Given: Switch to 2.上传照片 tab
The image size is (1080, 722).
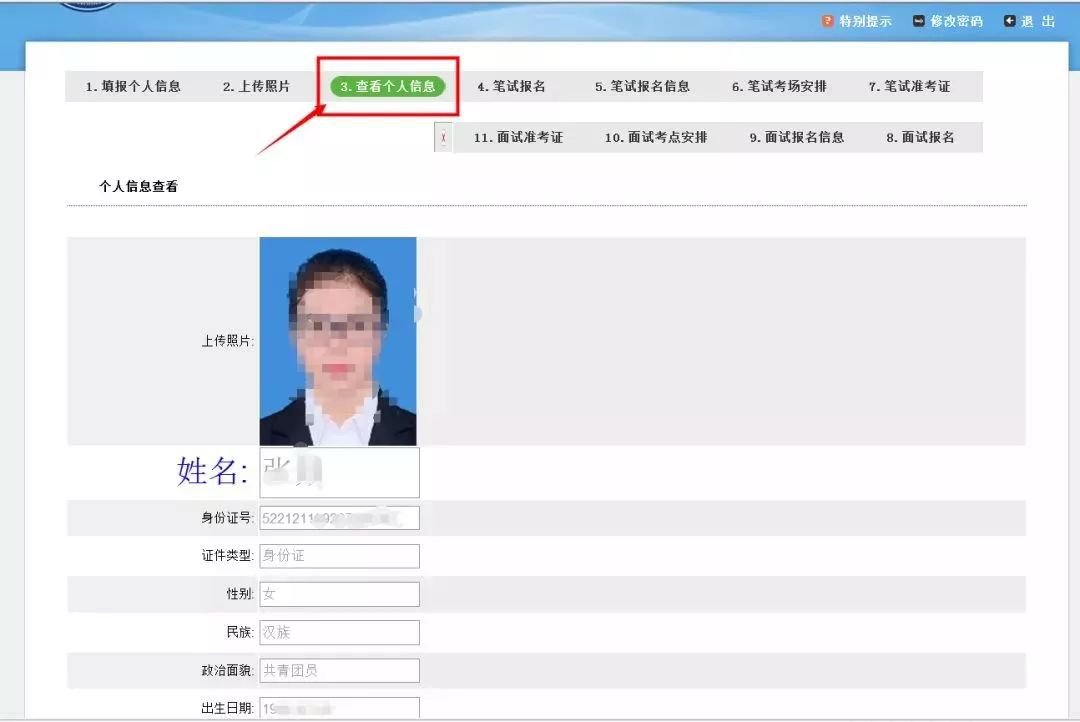Looking at the screenshot, I should (x=256, y=87).
